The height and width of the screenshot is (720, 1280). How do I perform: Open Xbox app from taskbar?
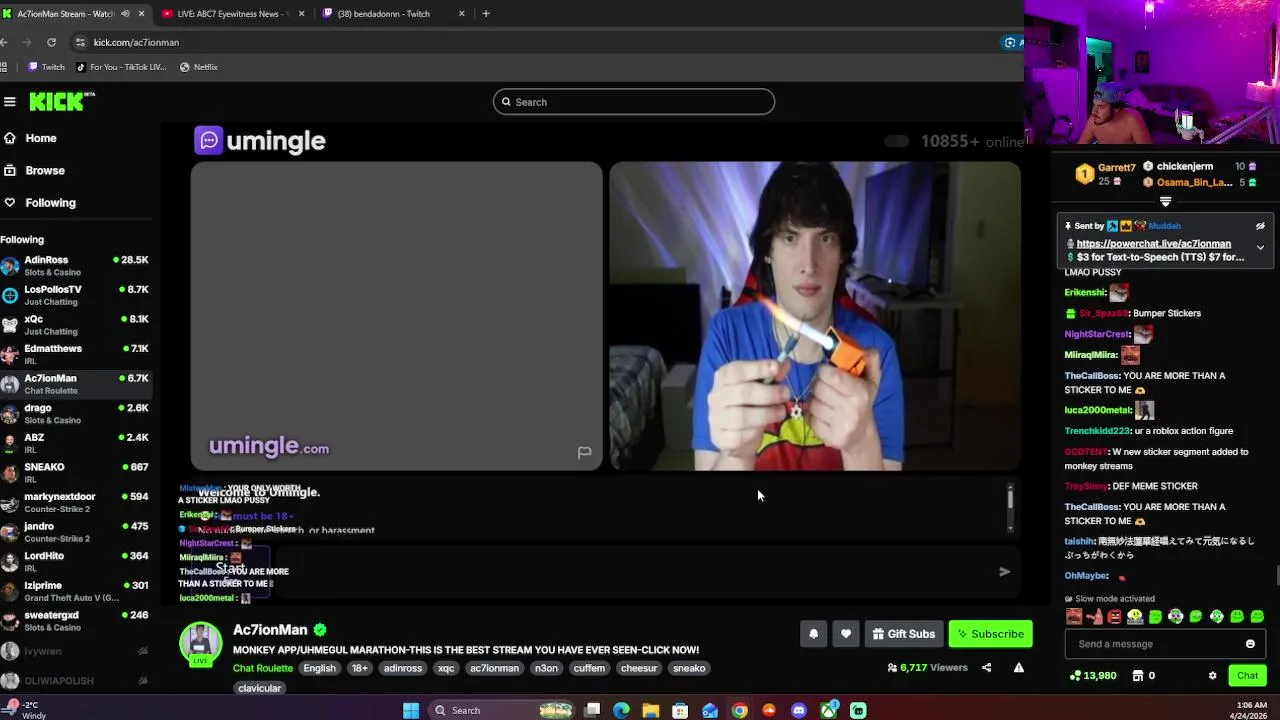828,710
